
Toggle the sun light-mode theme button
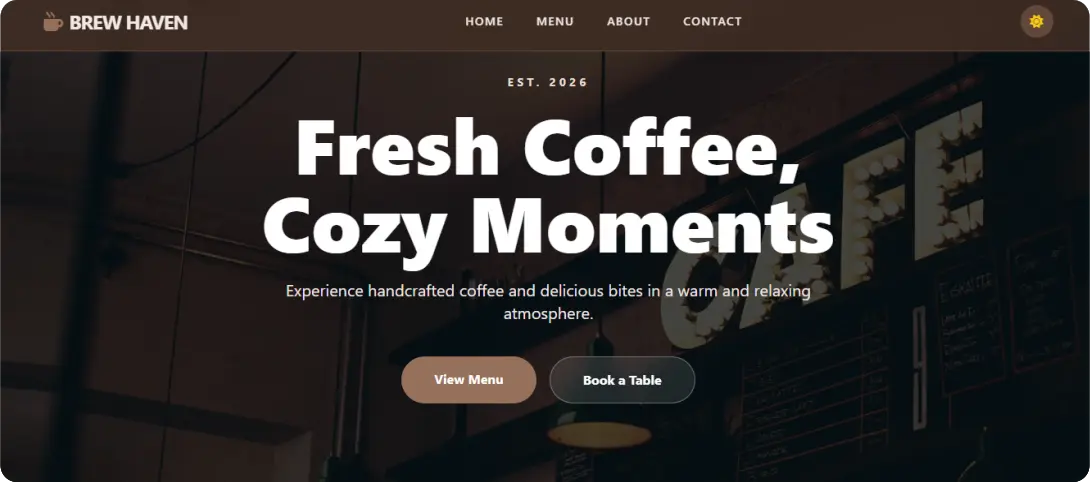[1036, 22]
